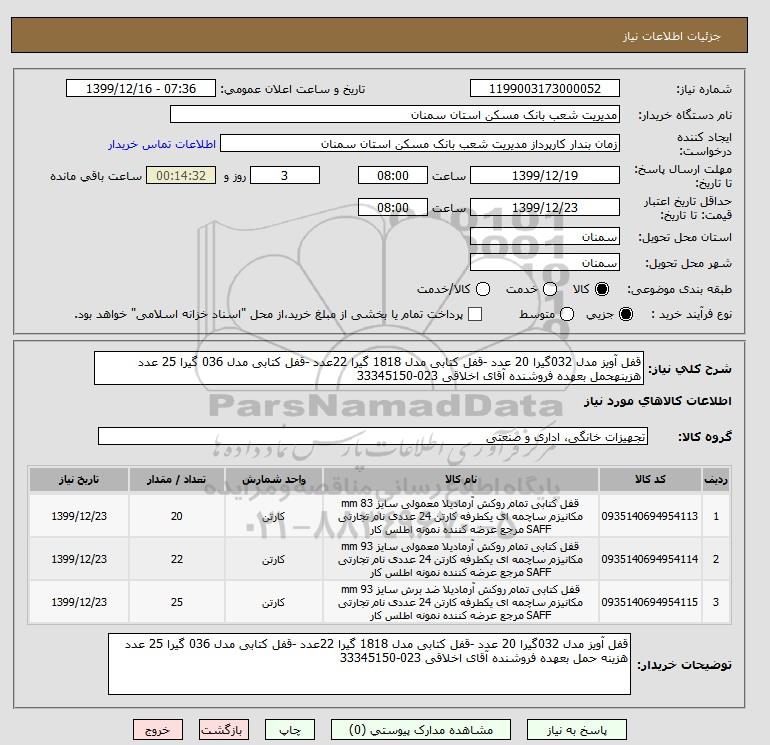Toggle the اسناد خزانه اسلامی payment checkbox
The image size is (770, 745).
coord(475,314)
